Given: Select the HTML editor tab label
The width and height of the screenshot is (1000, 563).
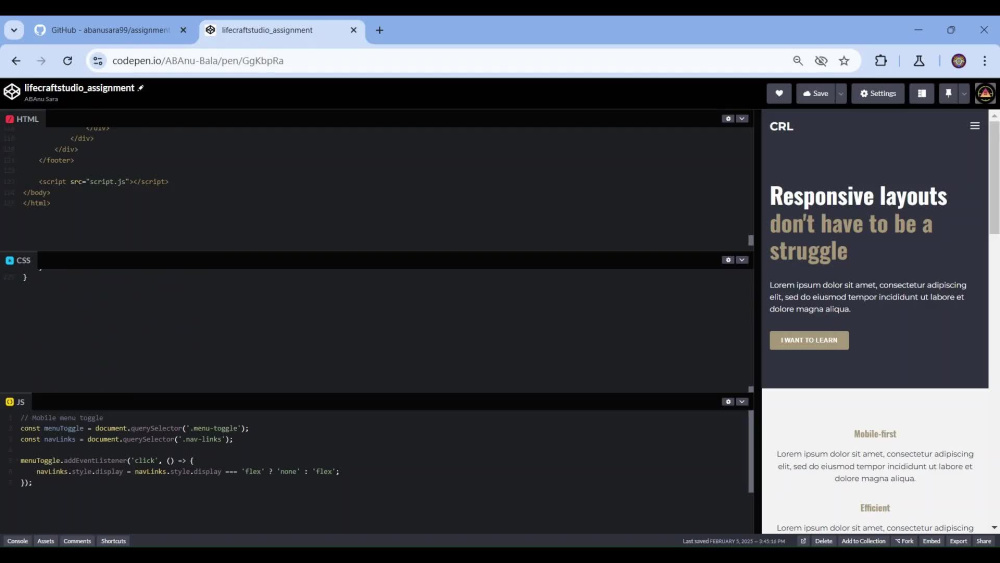Looking at the screenshot, I should pos(22,119).
